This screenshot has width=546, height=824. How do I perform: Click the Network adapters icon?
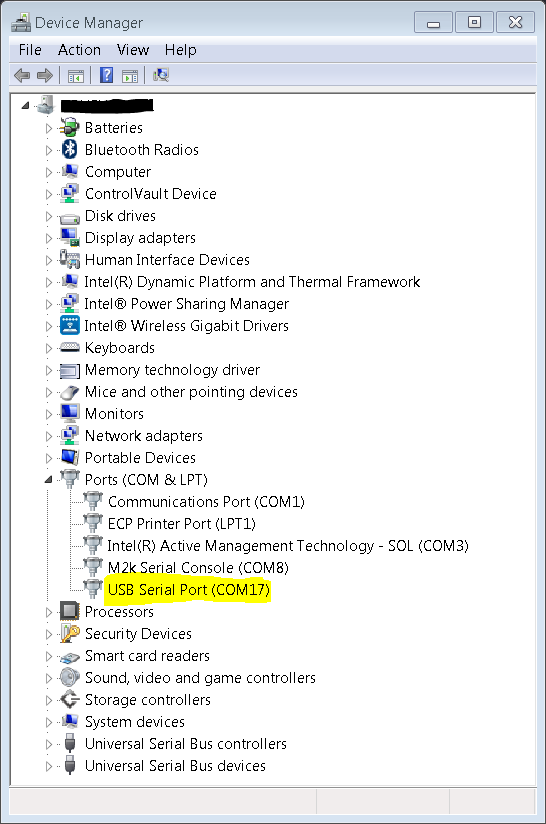(x=69, y=436)
